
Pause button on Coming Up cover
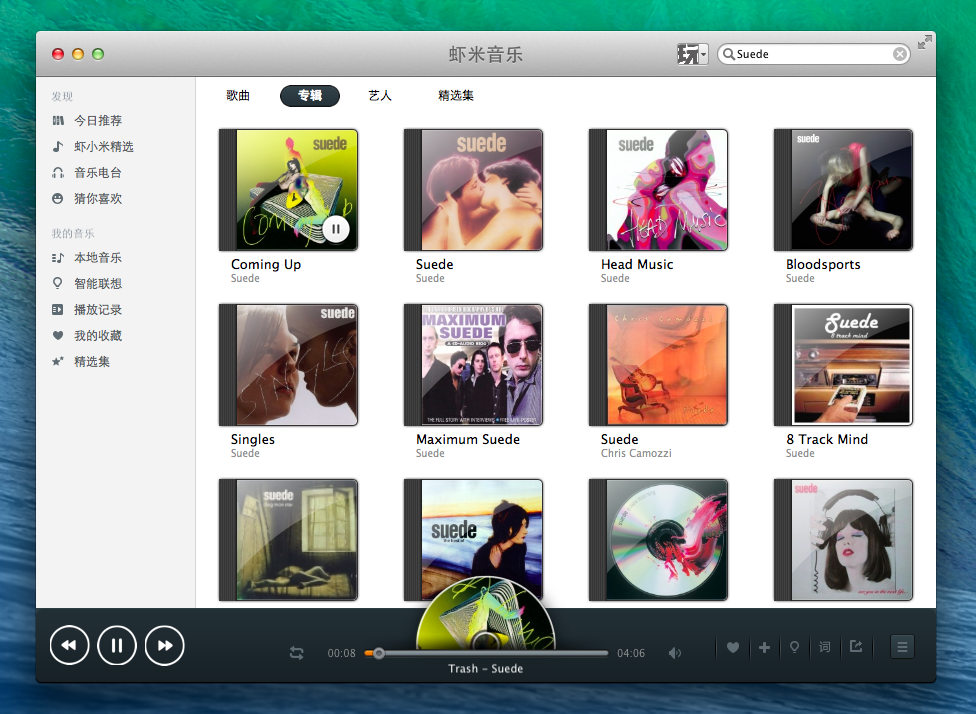tap(336, 228)
